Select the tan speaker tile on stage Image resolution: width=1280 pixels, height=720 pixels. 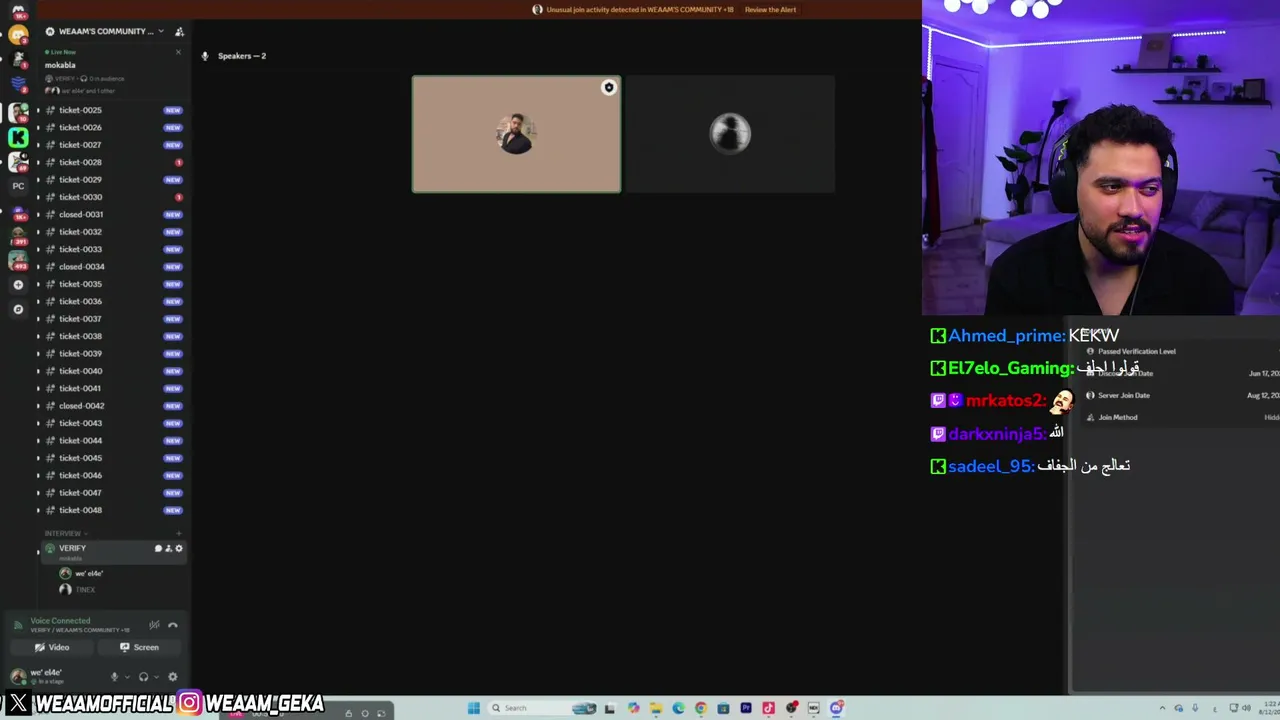pos(516,134)
